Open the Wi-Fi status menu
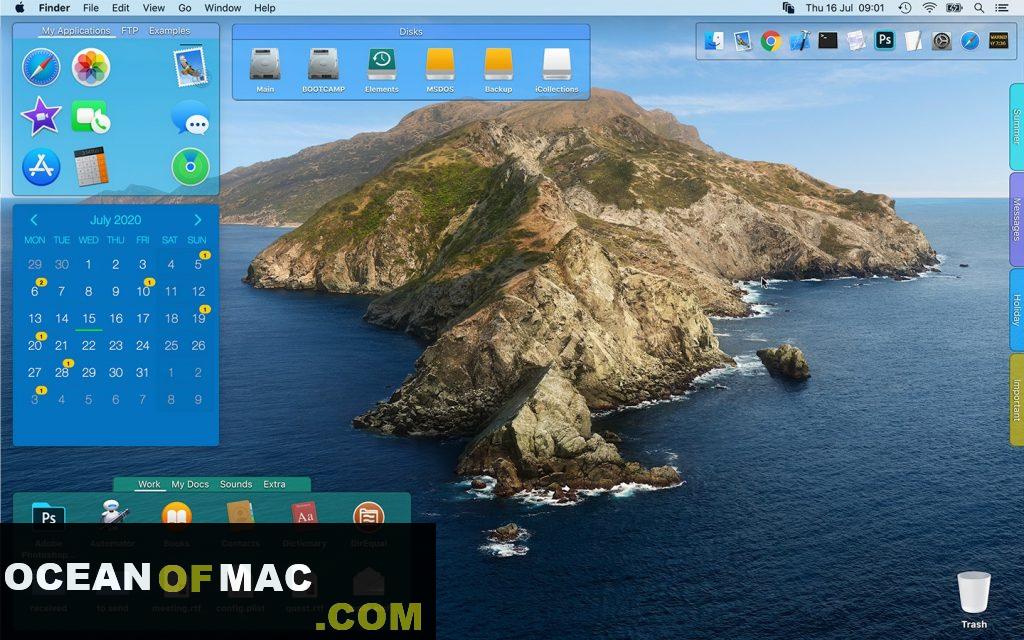Viewport: 1024px width, 640px height. 929,8
